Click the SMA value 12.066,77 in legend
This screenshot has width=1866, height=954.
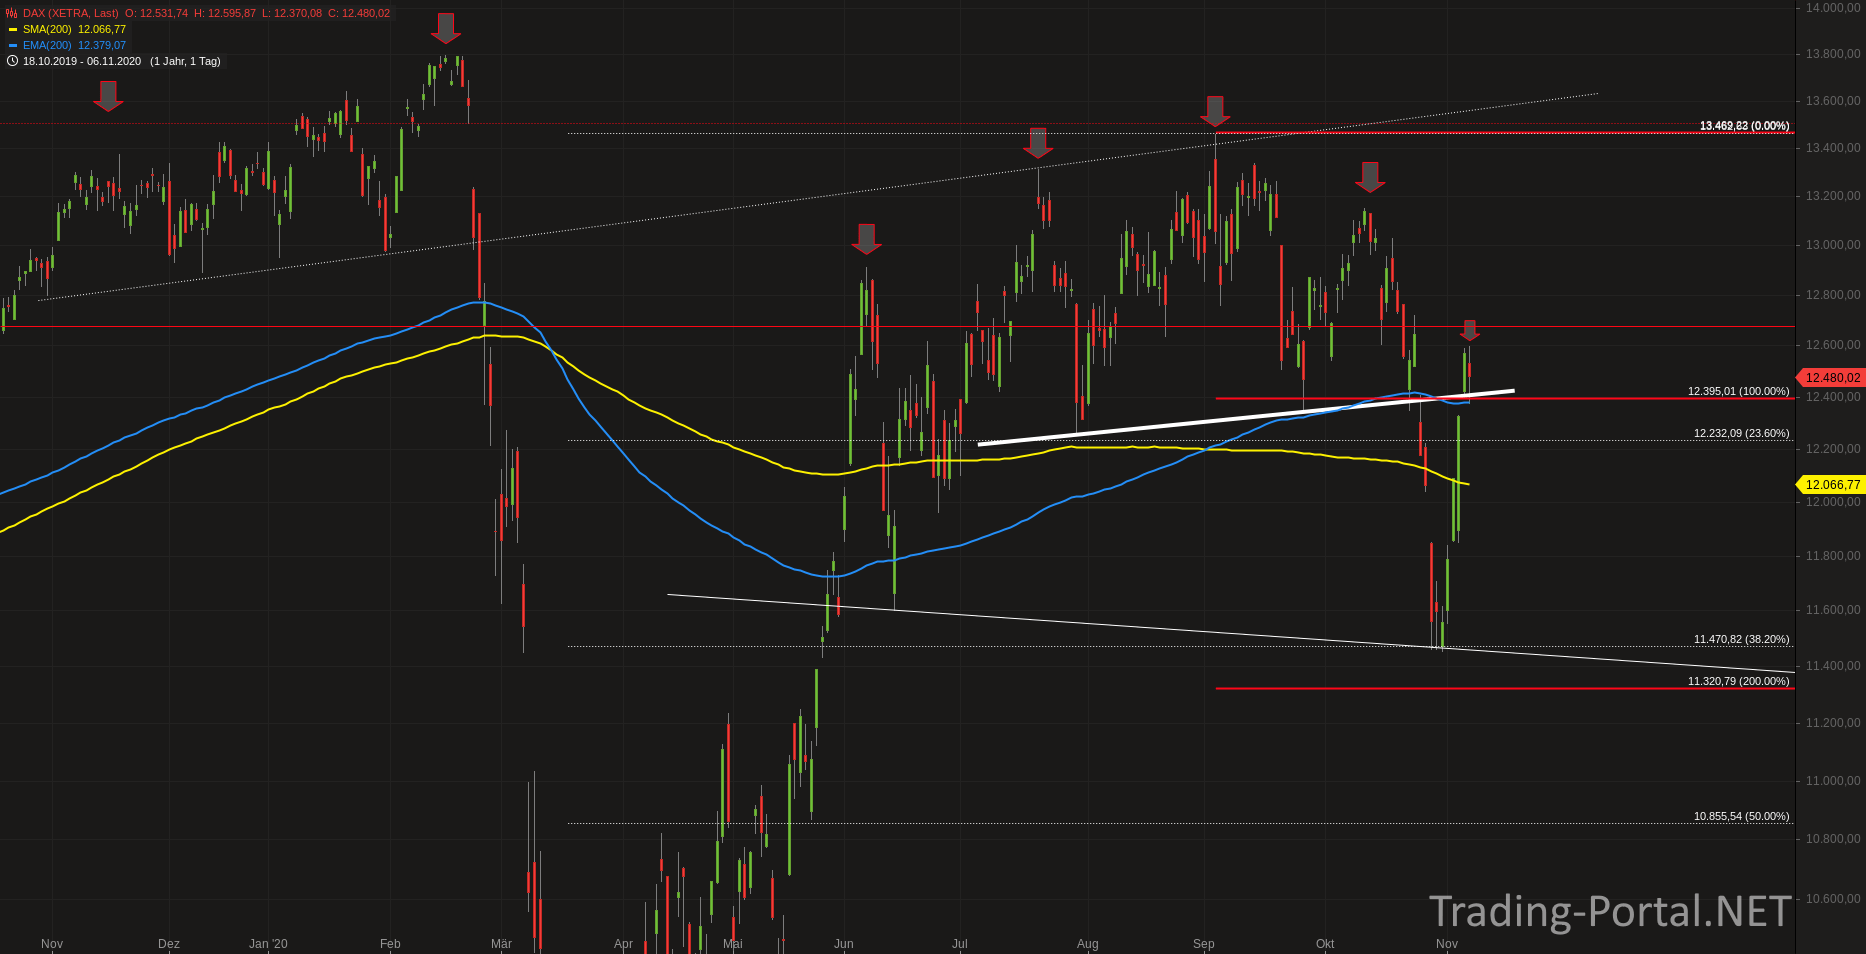point(102,30)
